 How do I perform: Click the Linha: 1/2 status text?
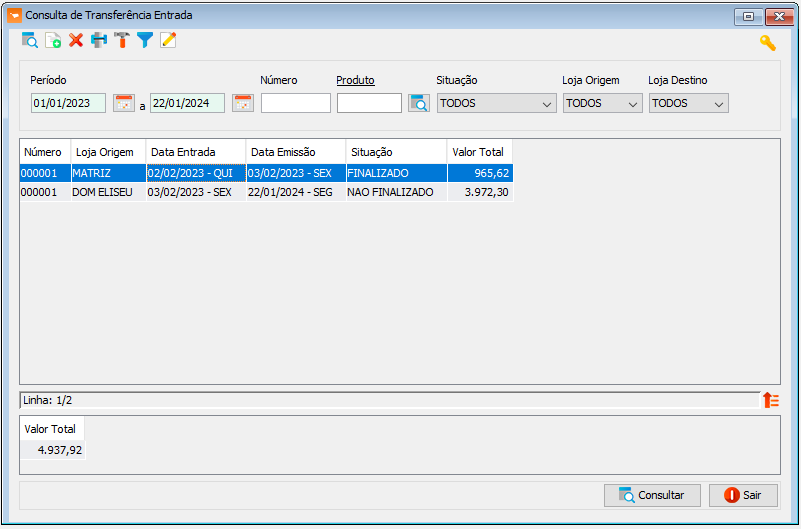pos(48,400)
